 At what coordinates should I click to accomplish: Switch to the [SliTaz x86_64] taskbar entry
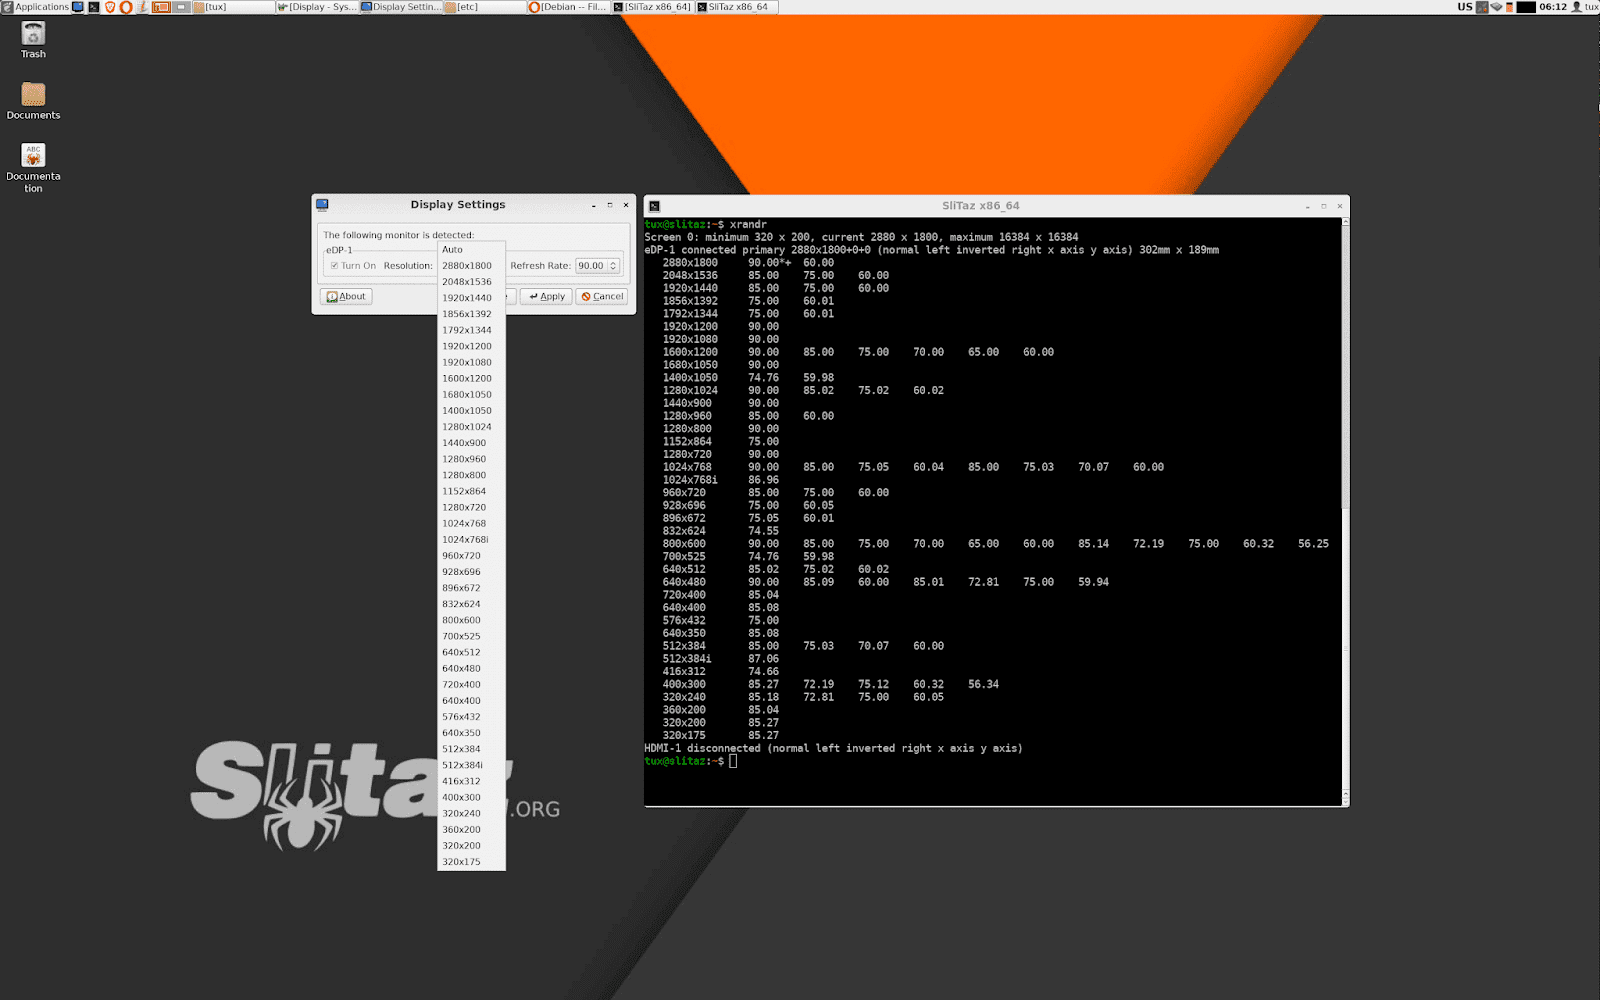point(652,7)
